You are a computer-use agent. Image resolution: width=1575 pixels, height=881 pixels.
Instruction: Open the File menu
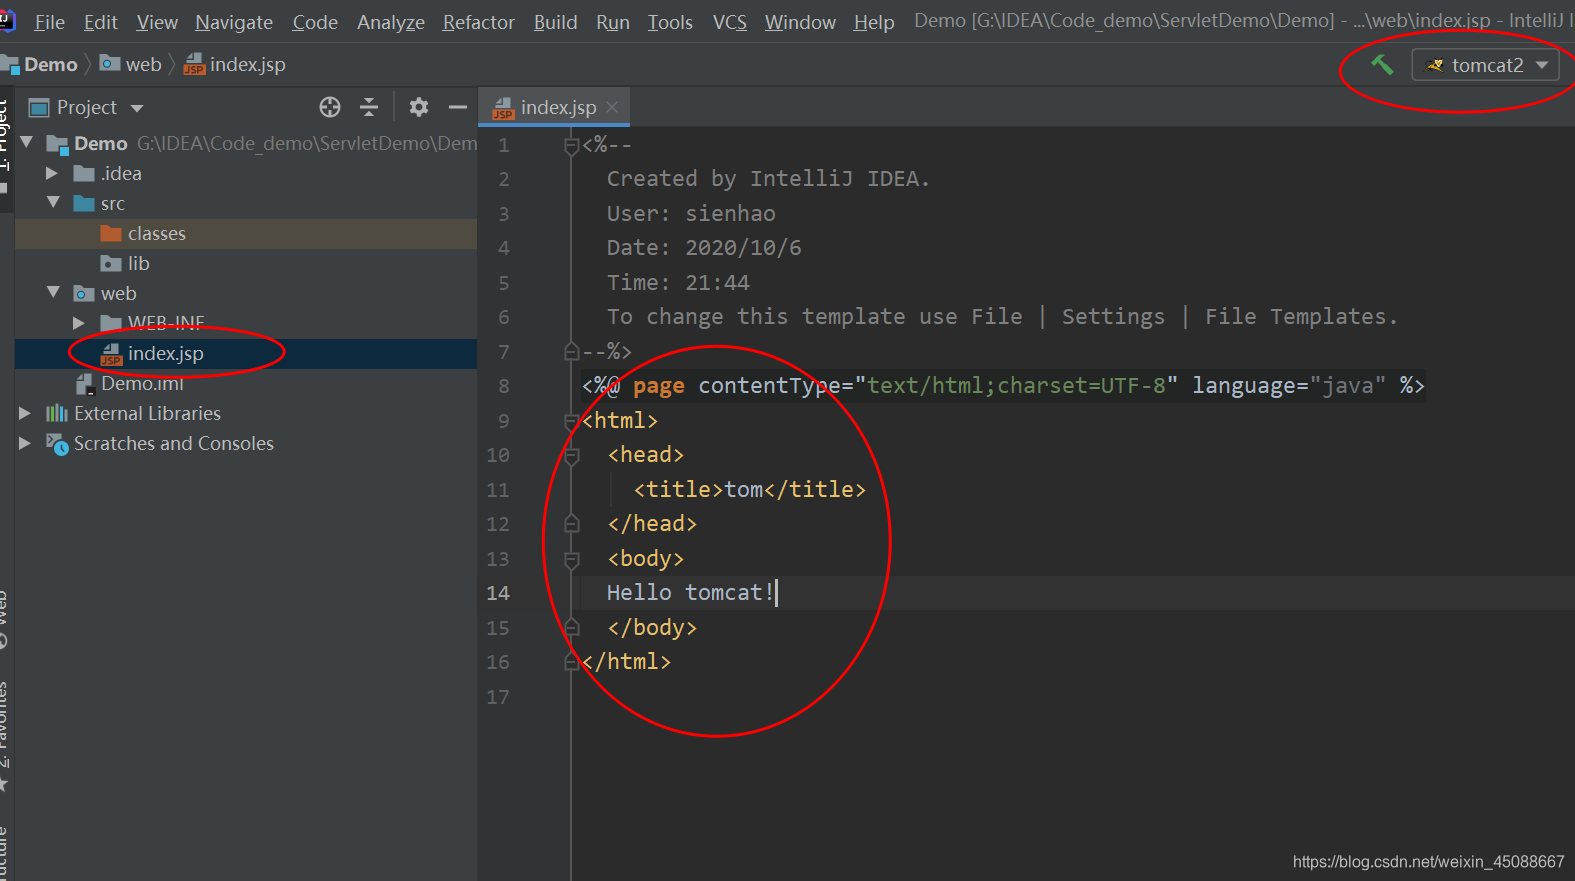tap(49, 22)
